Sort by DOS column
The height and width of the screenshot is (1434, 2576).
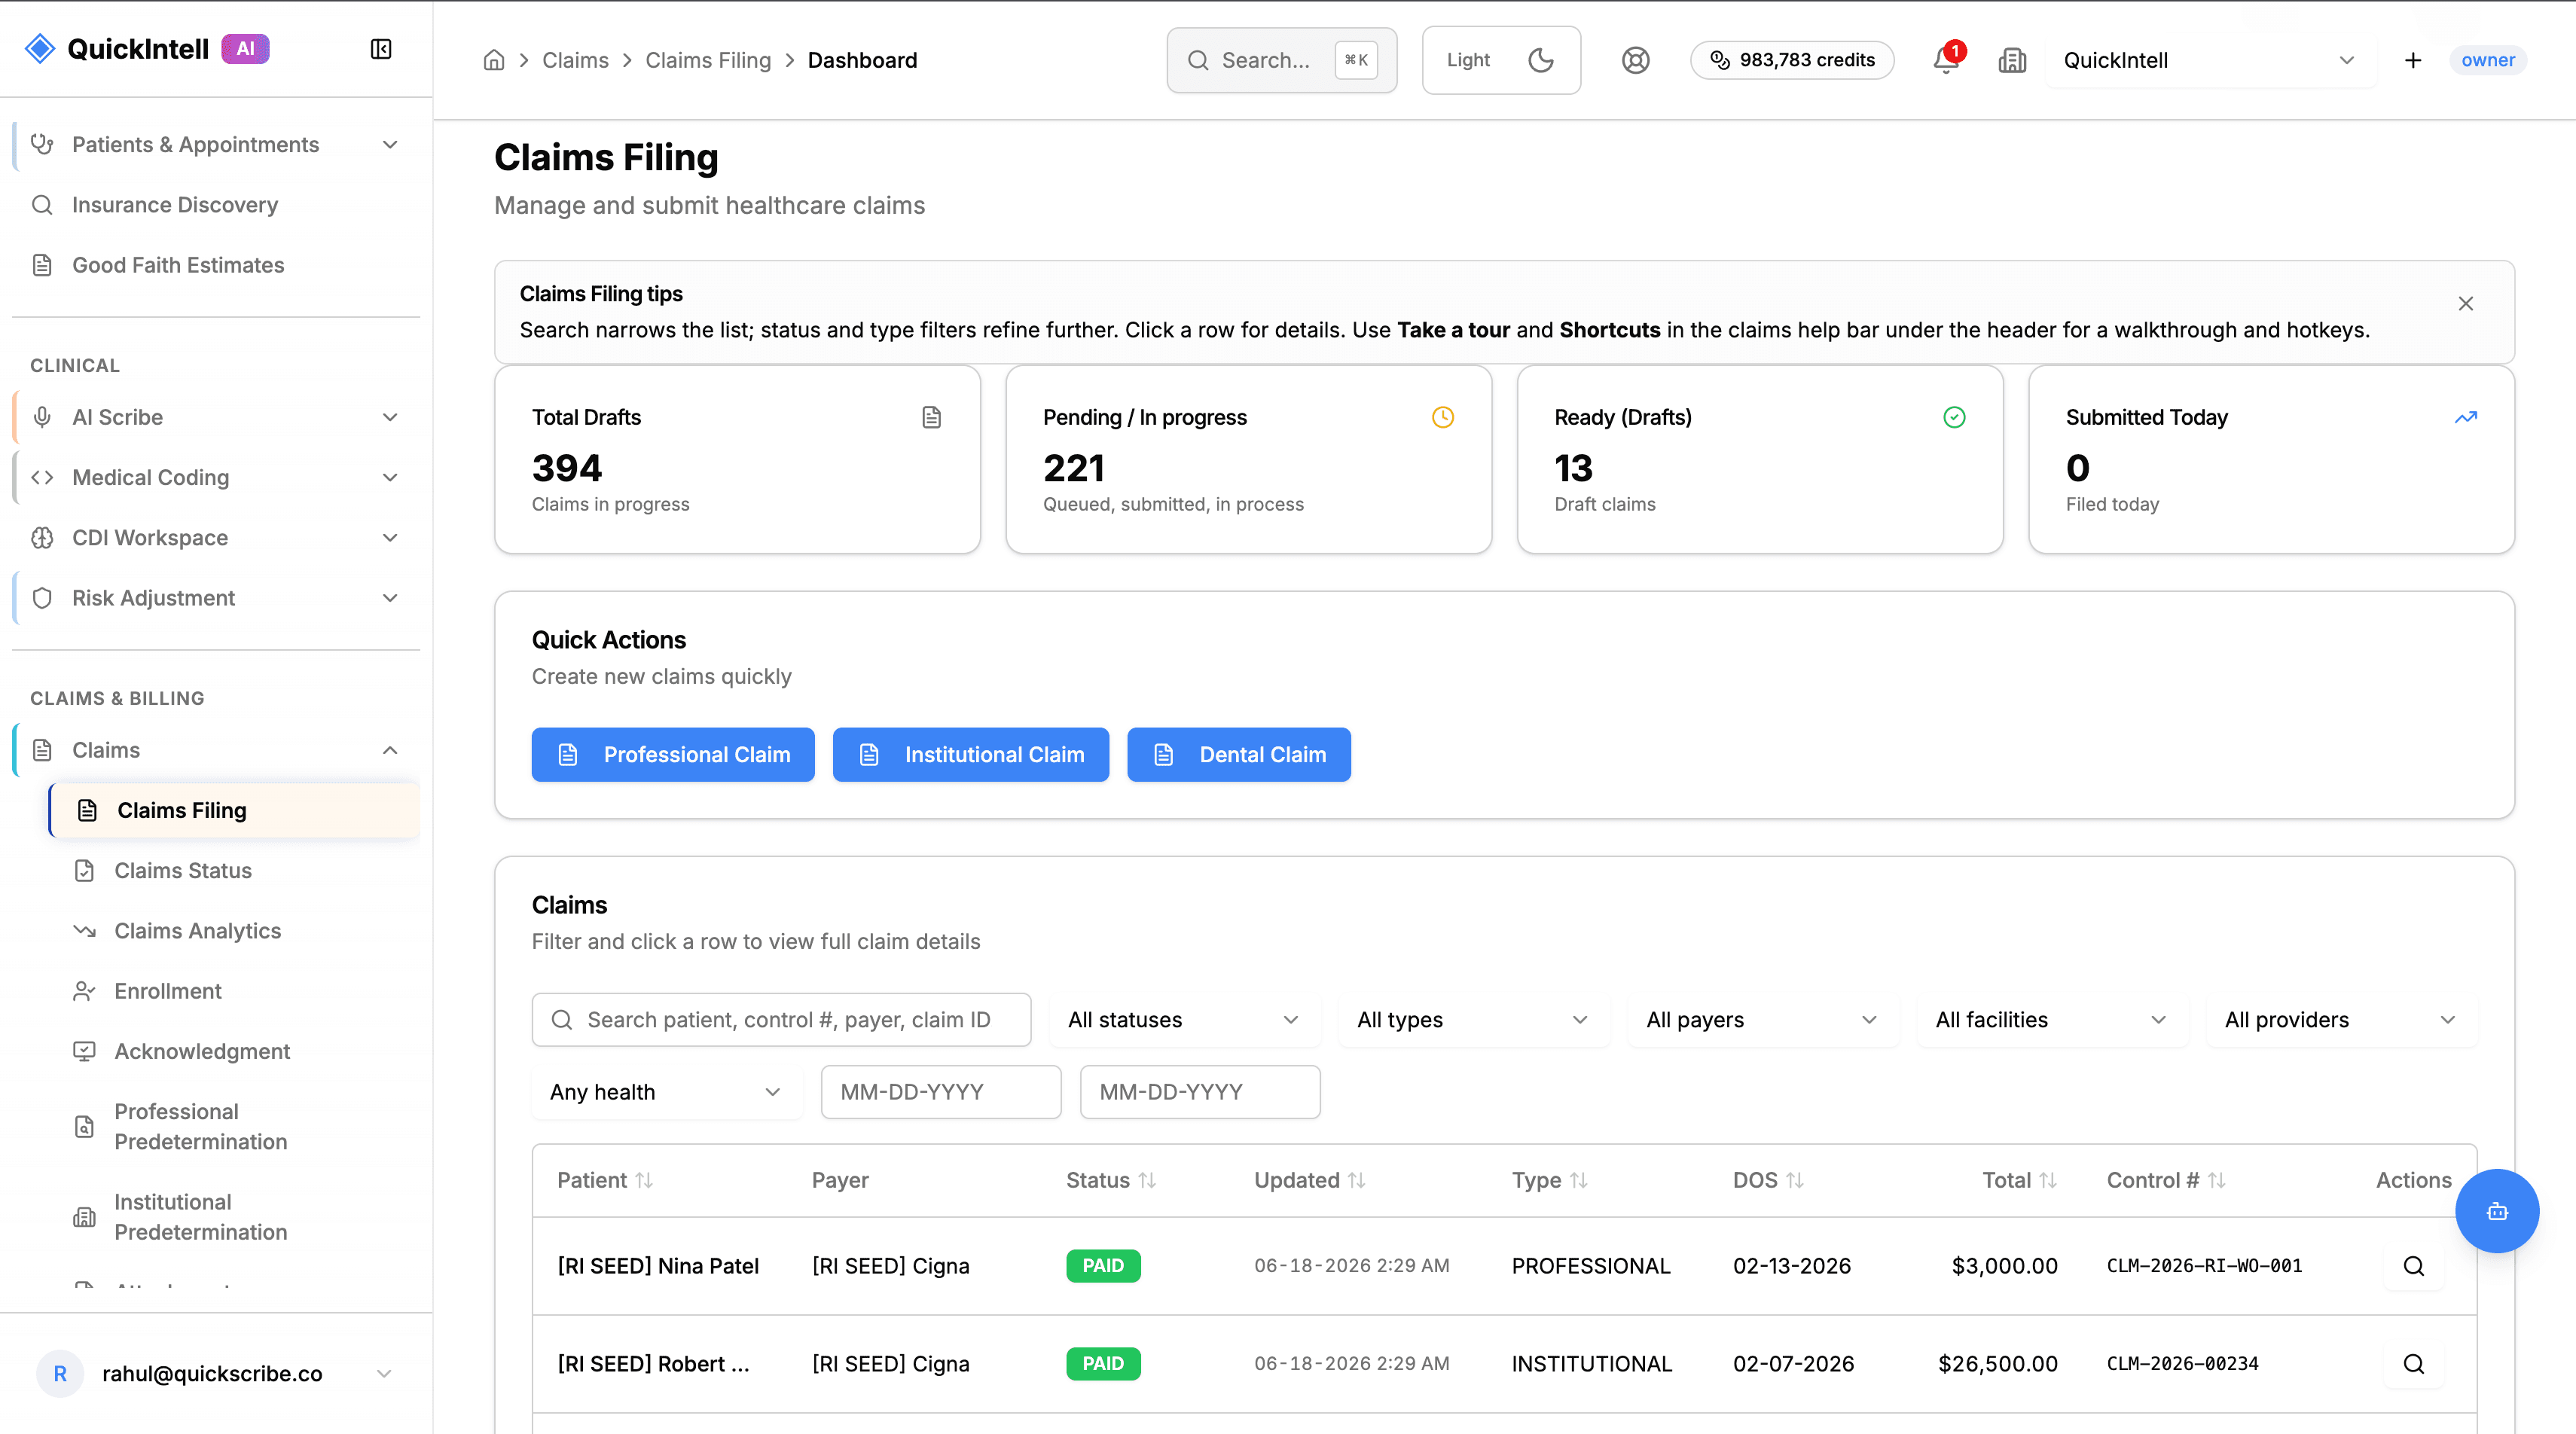pyautogui.click(x=1768, y=1181)
